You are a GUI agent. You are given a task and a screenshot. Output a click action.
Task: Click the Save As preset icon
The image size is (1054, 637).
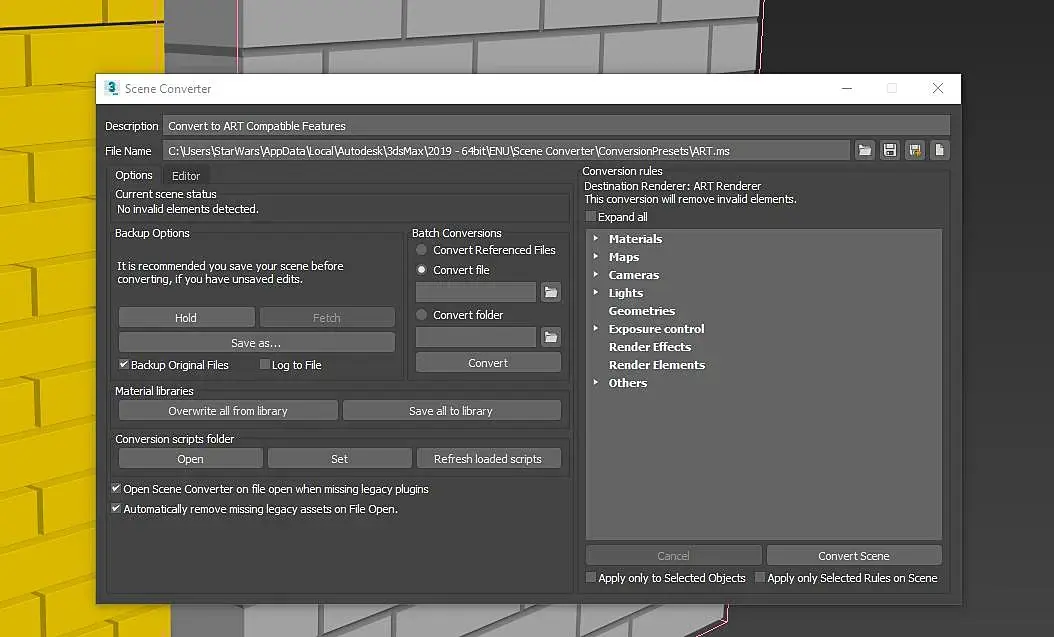(915, 151)
